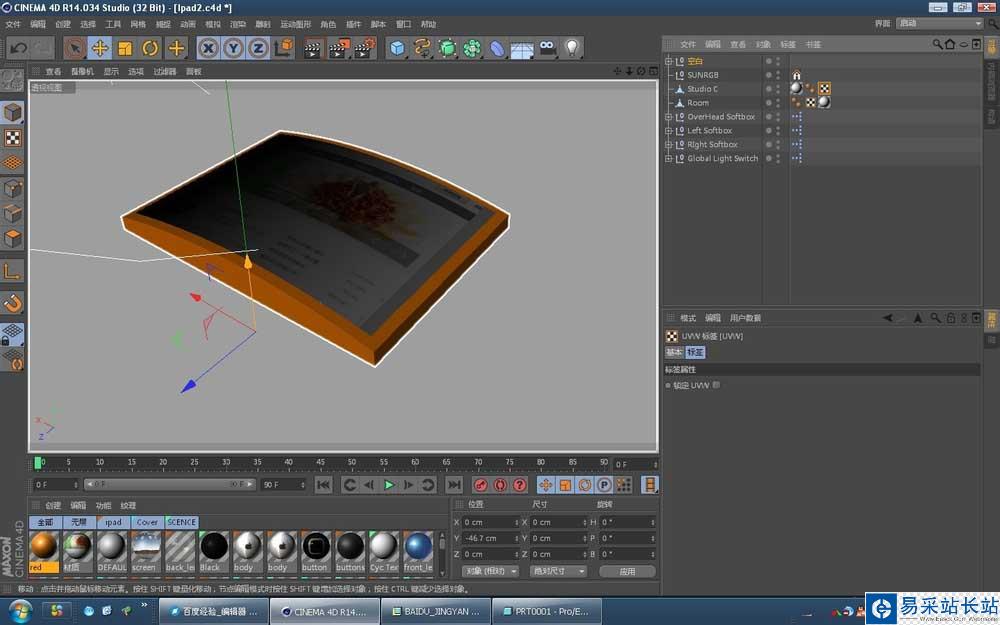Expand the OverHead Softbox tree item
1000x625 pixels.
(x=669, y=117)
